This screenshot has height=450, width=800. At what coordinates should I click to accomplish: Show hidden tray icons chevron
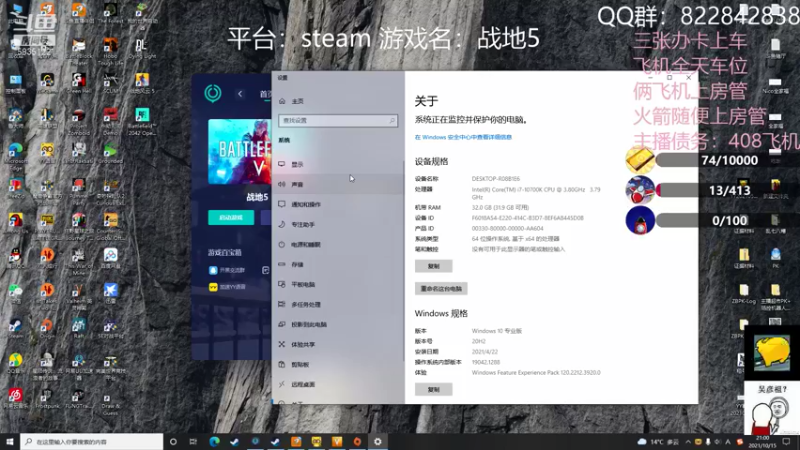coord(688,442)
